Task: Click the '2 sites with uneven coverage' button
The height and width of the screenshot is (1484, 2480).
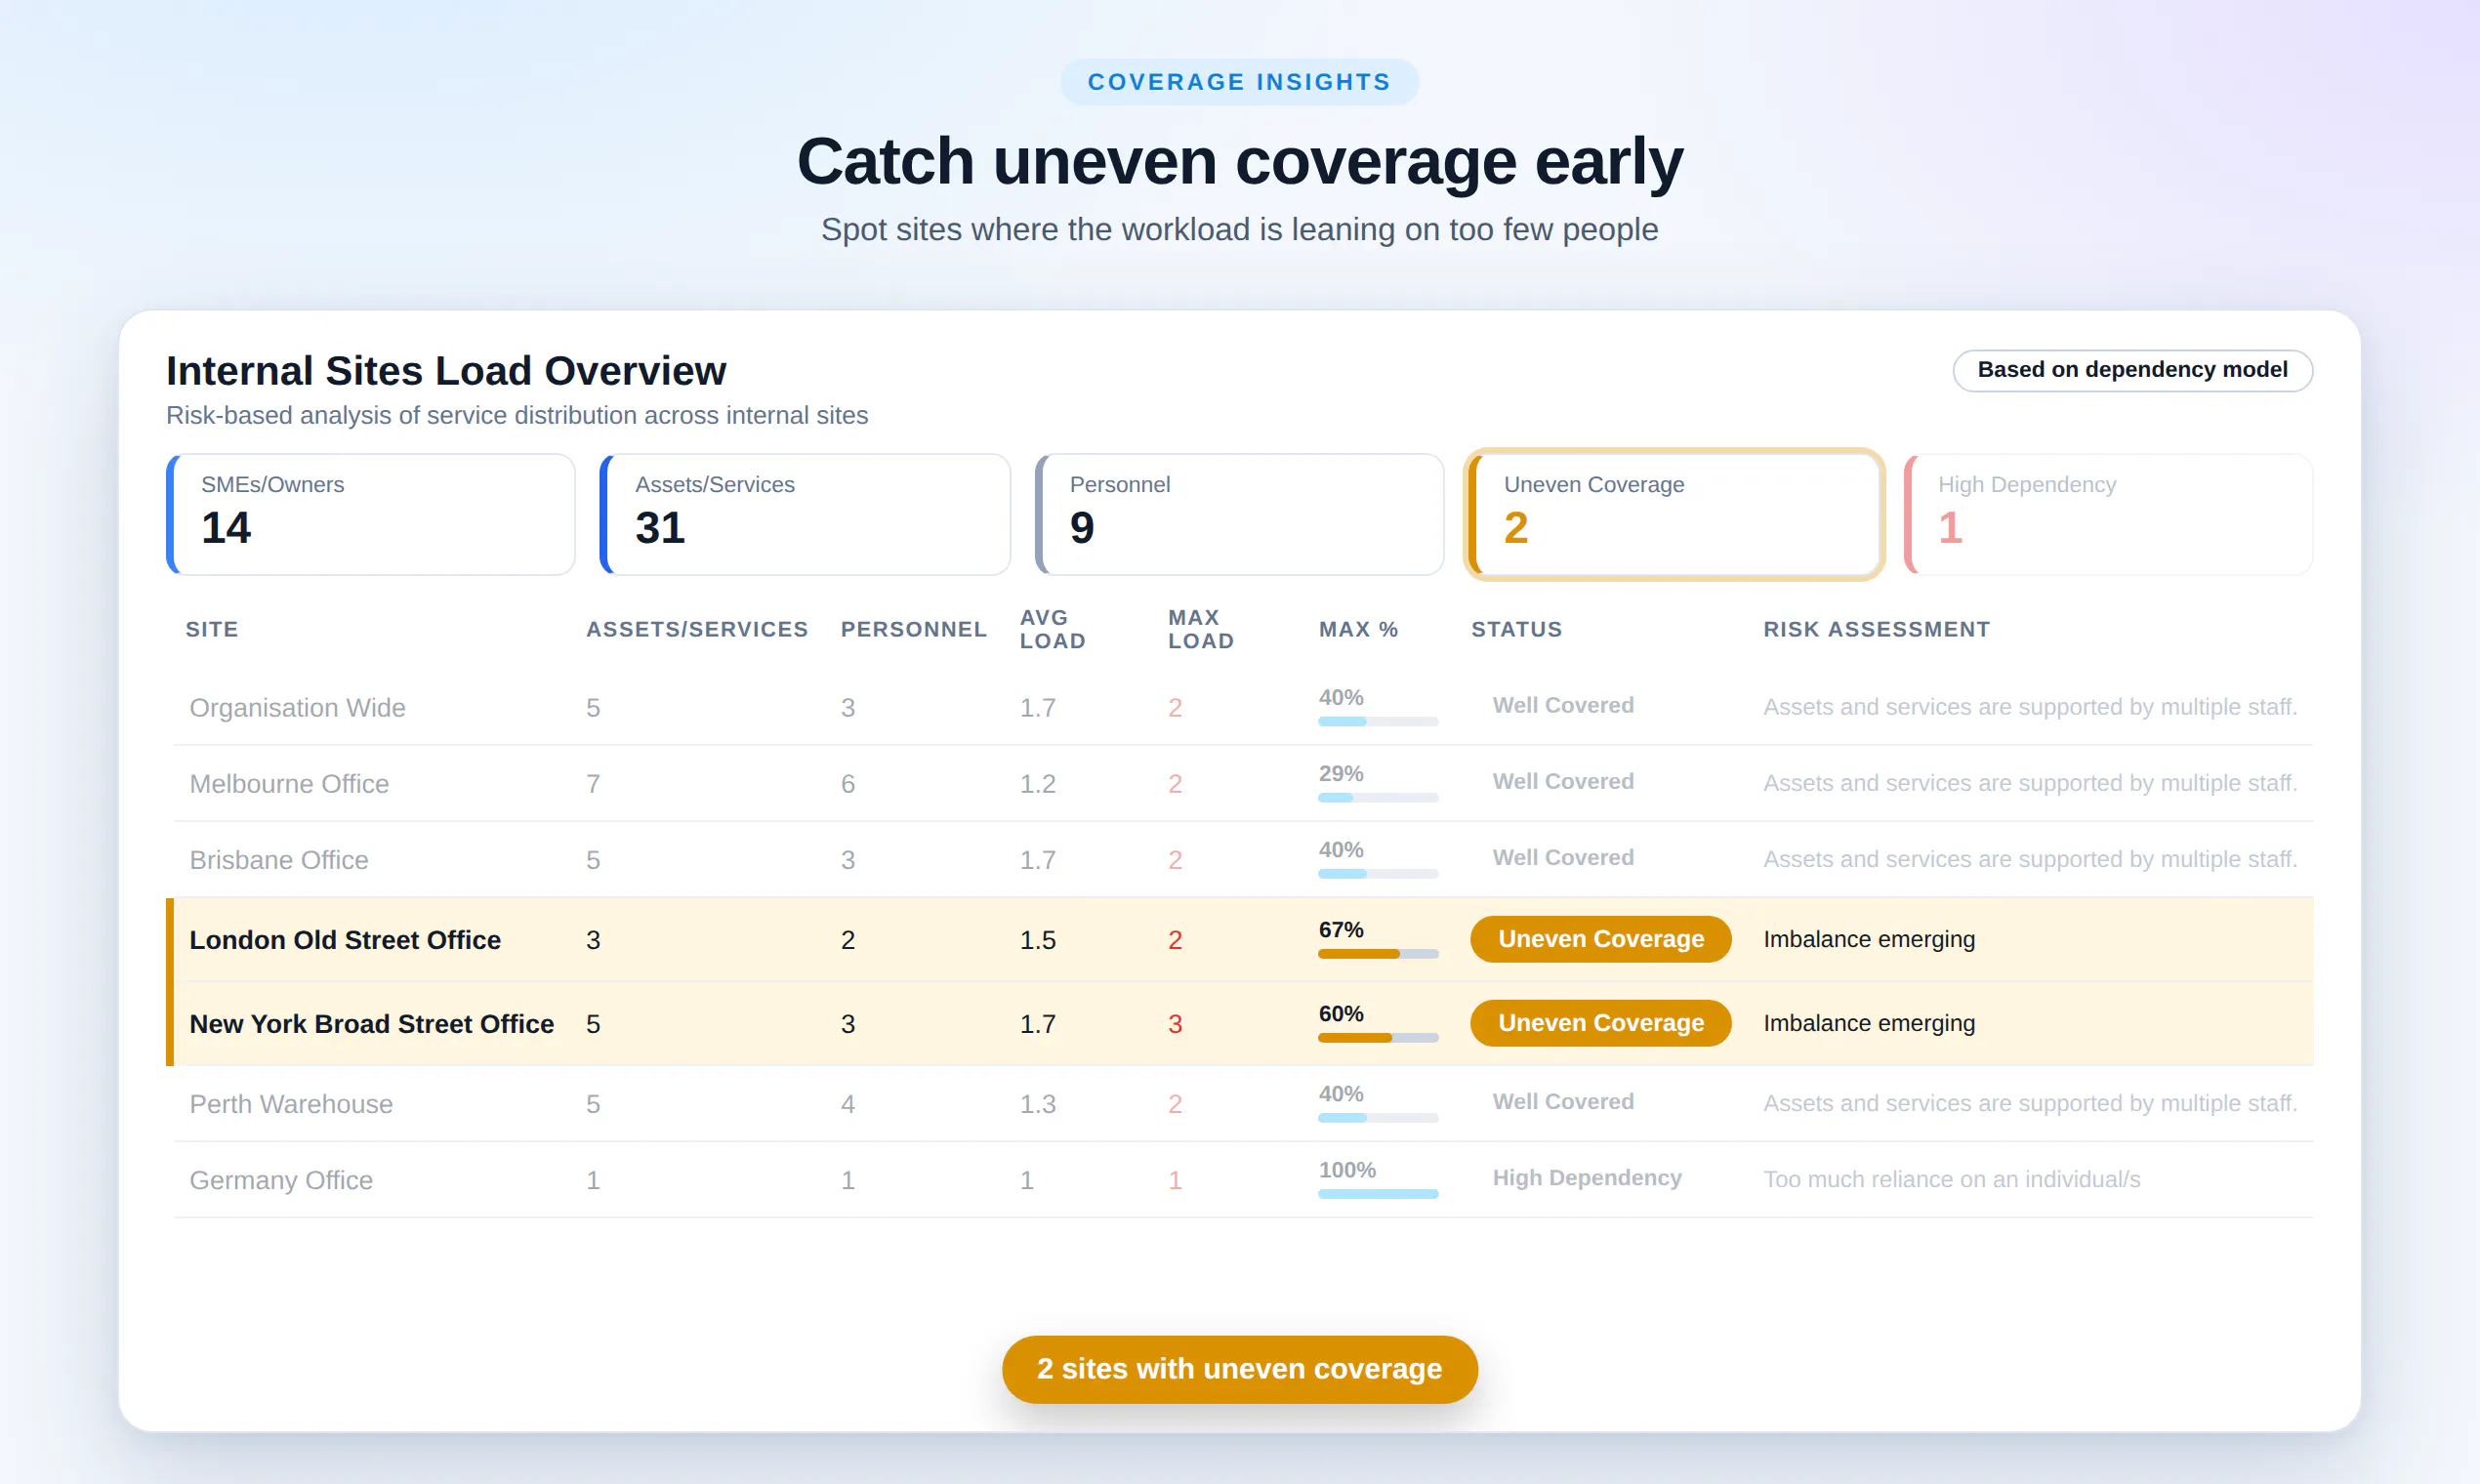Action: pyautogui.click(x=1239, y=1369)
